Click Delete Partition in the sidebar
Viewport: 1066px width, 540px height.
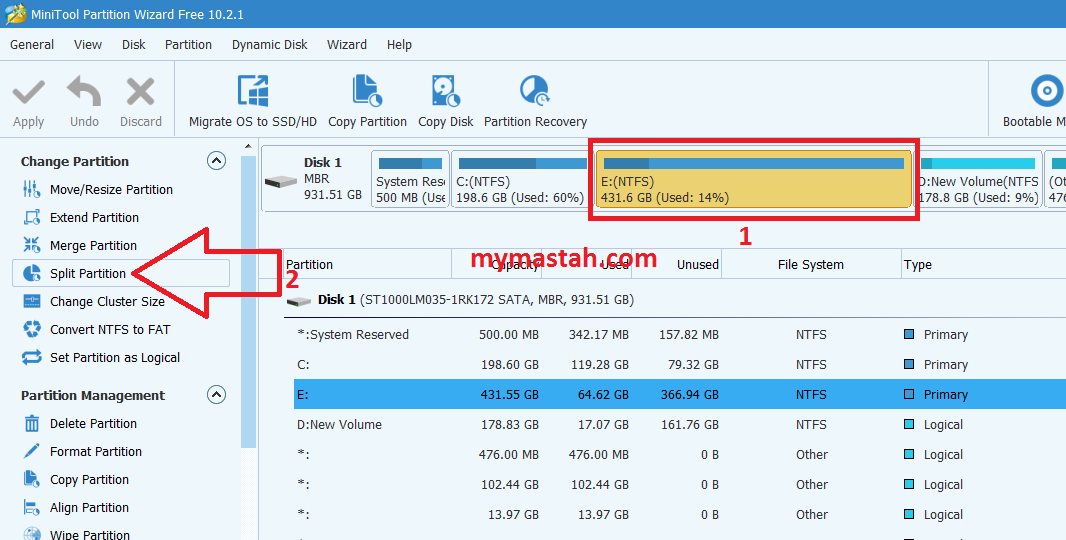click(93, 424)
